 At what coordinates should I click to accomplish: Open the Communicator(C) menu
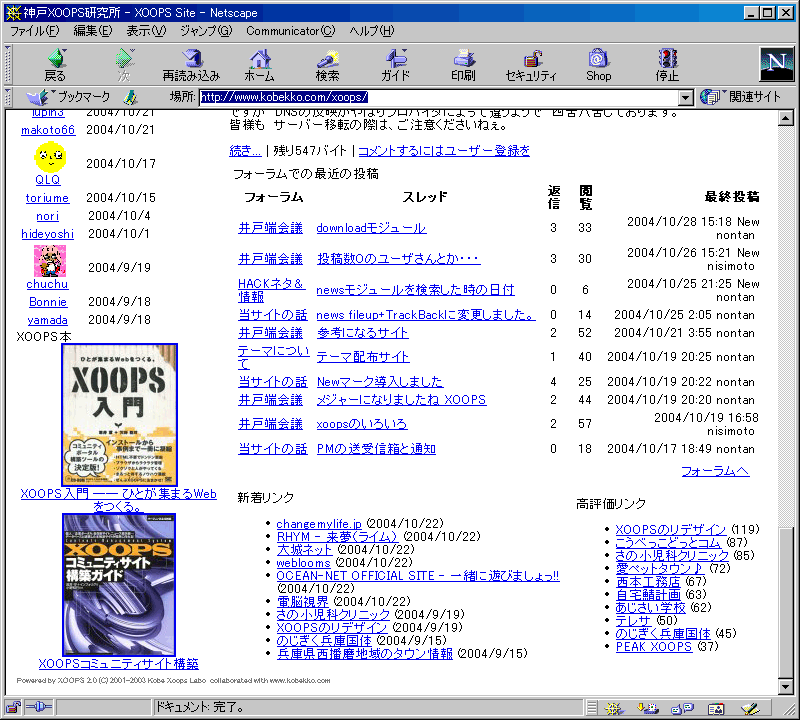[290, 31]
